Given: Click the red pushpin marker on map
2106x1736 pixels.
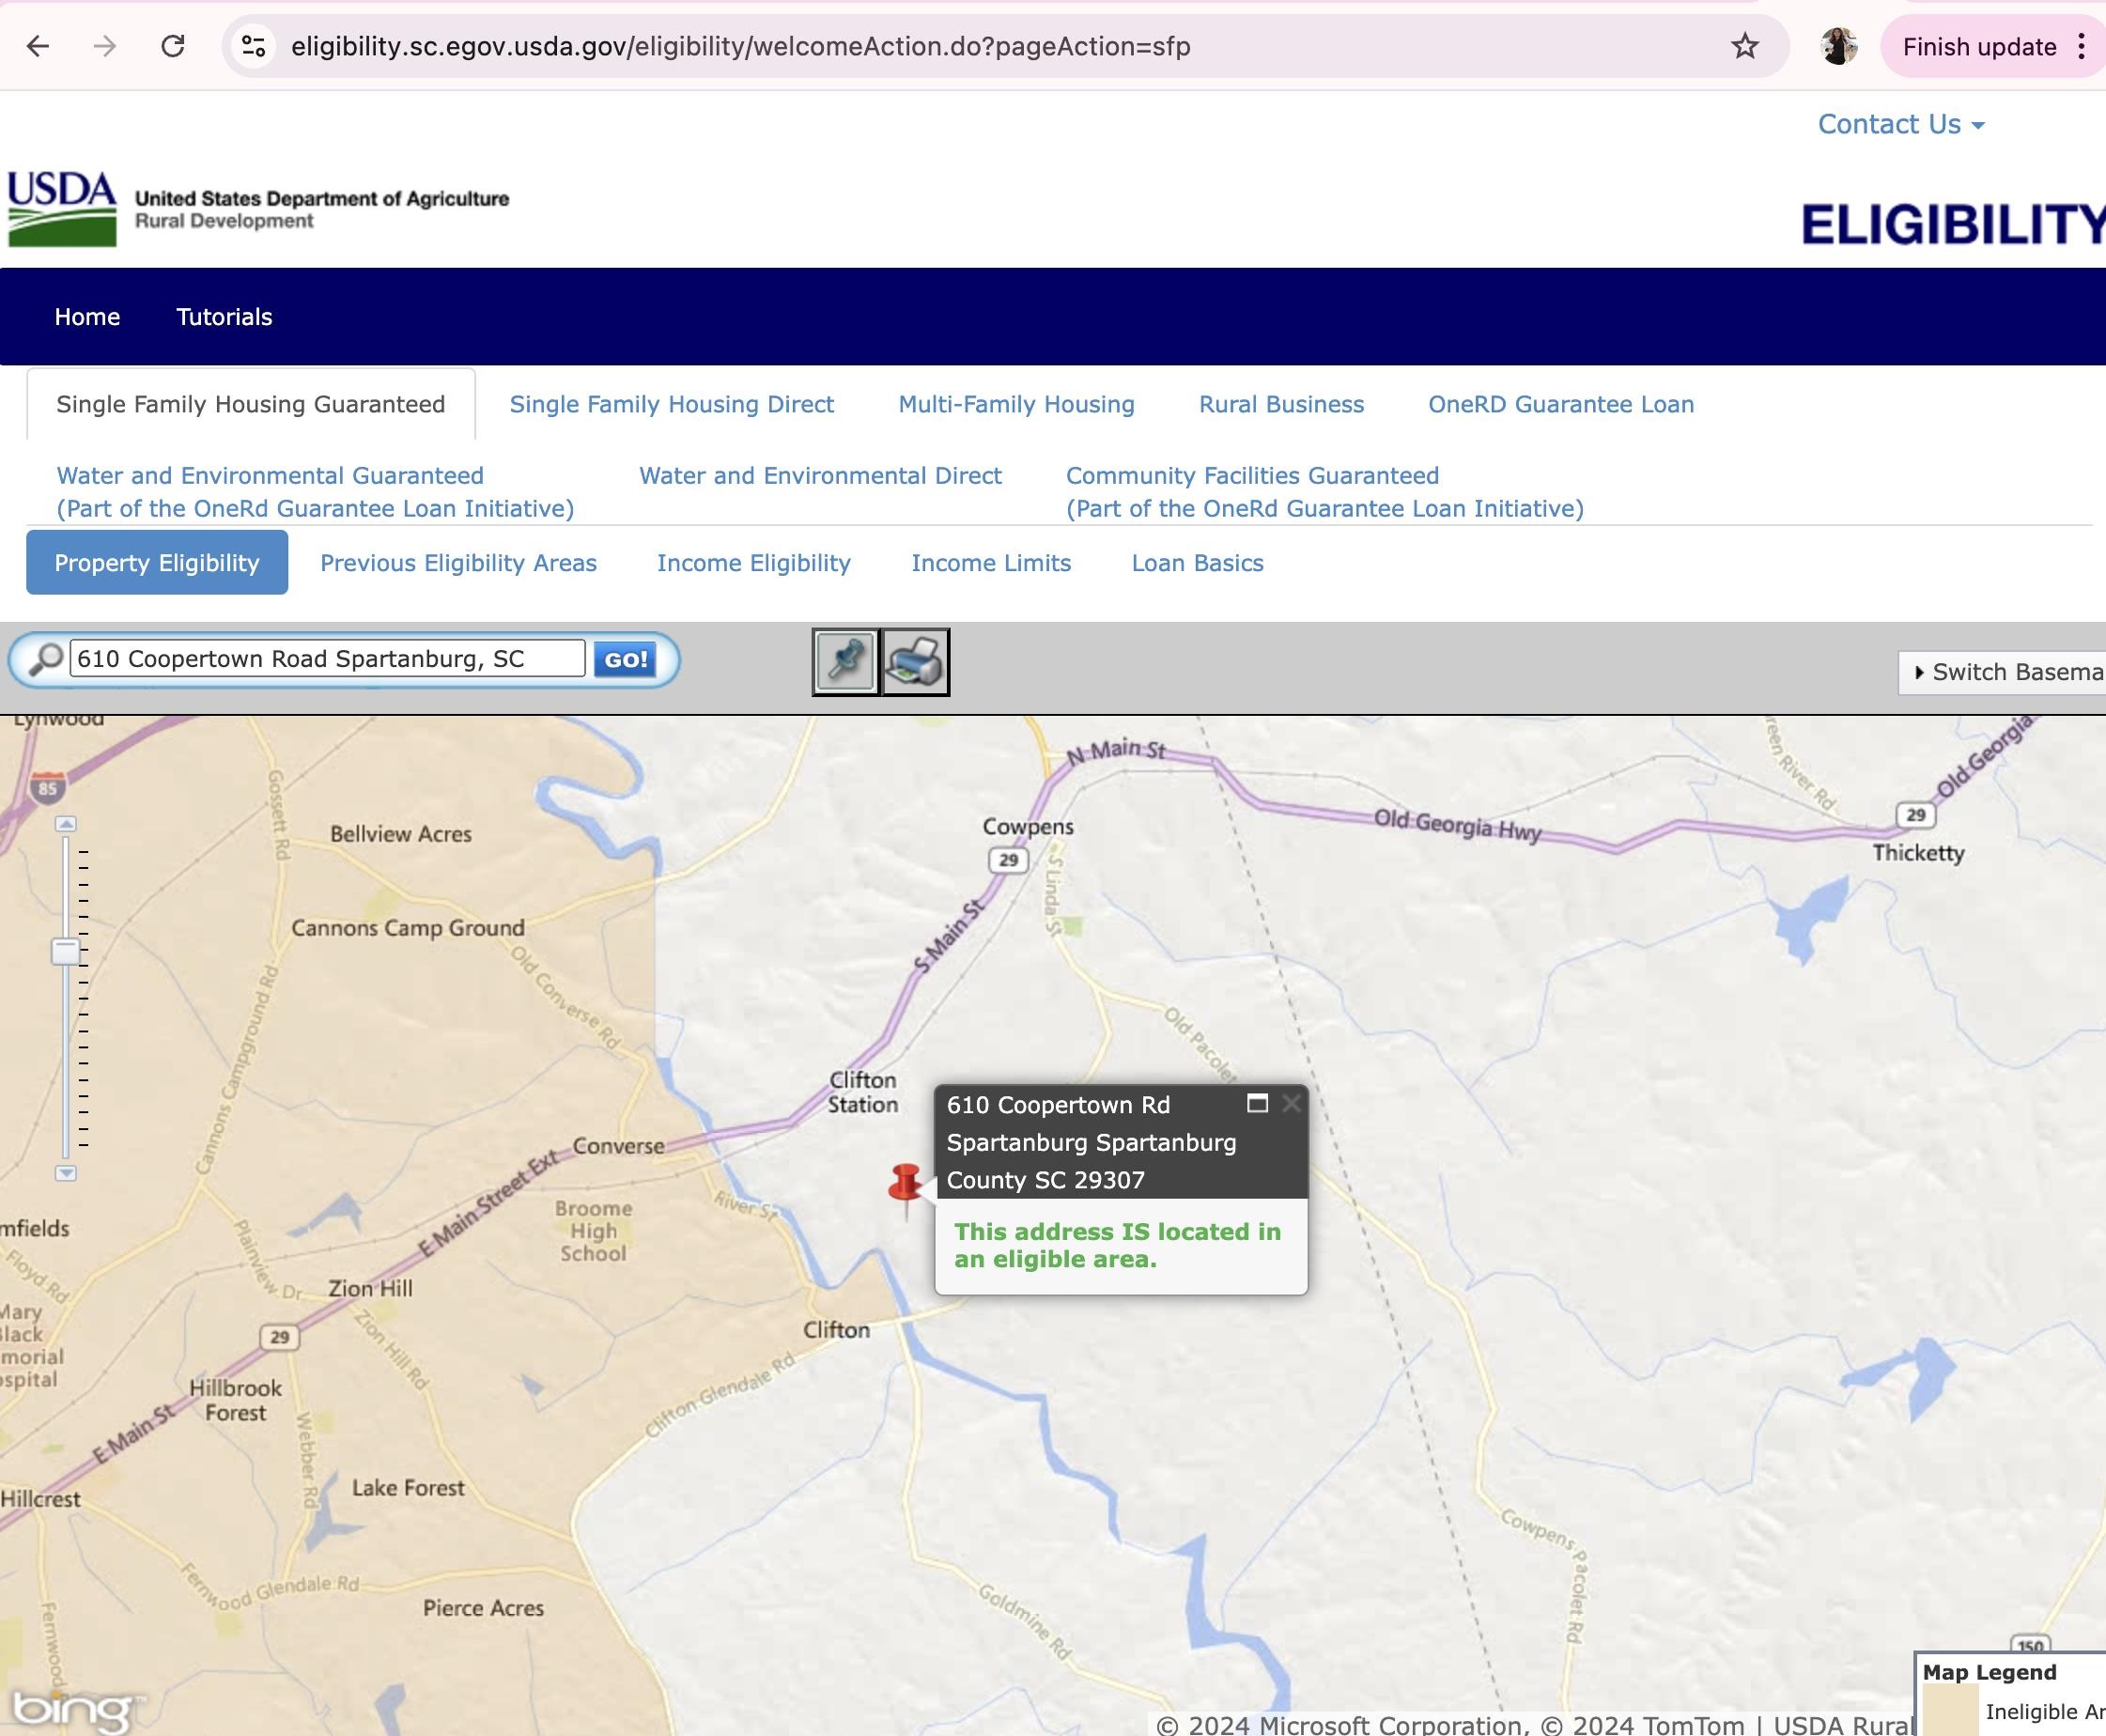Looking at the screenshot, I should click(905, 1189).
